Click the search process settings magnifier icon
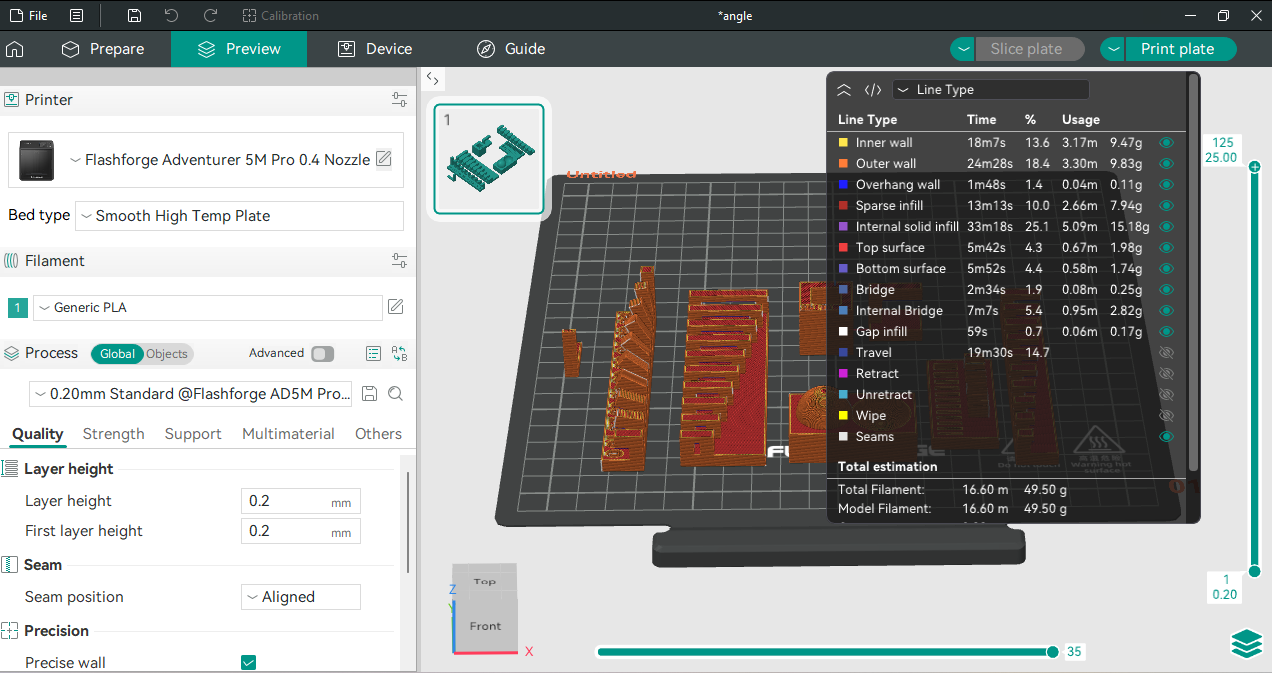Viewport: 1272px width, 673px height. (x=396, y=394)
